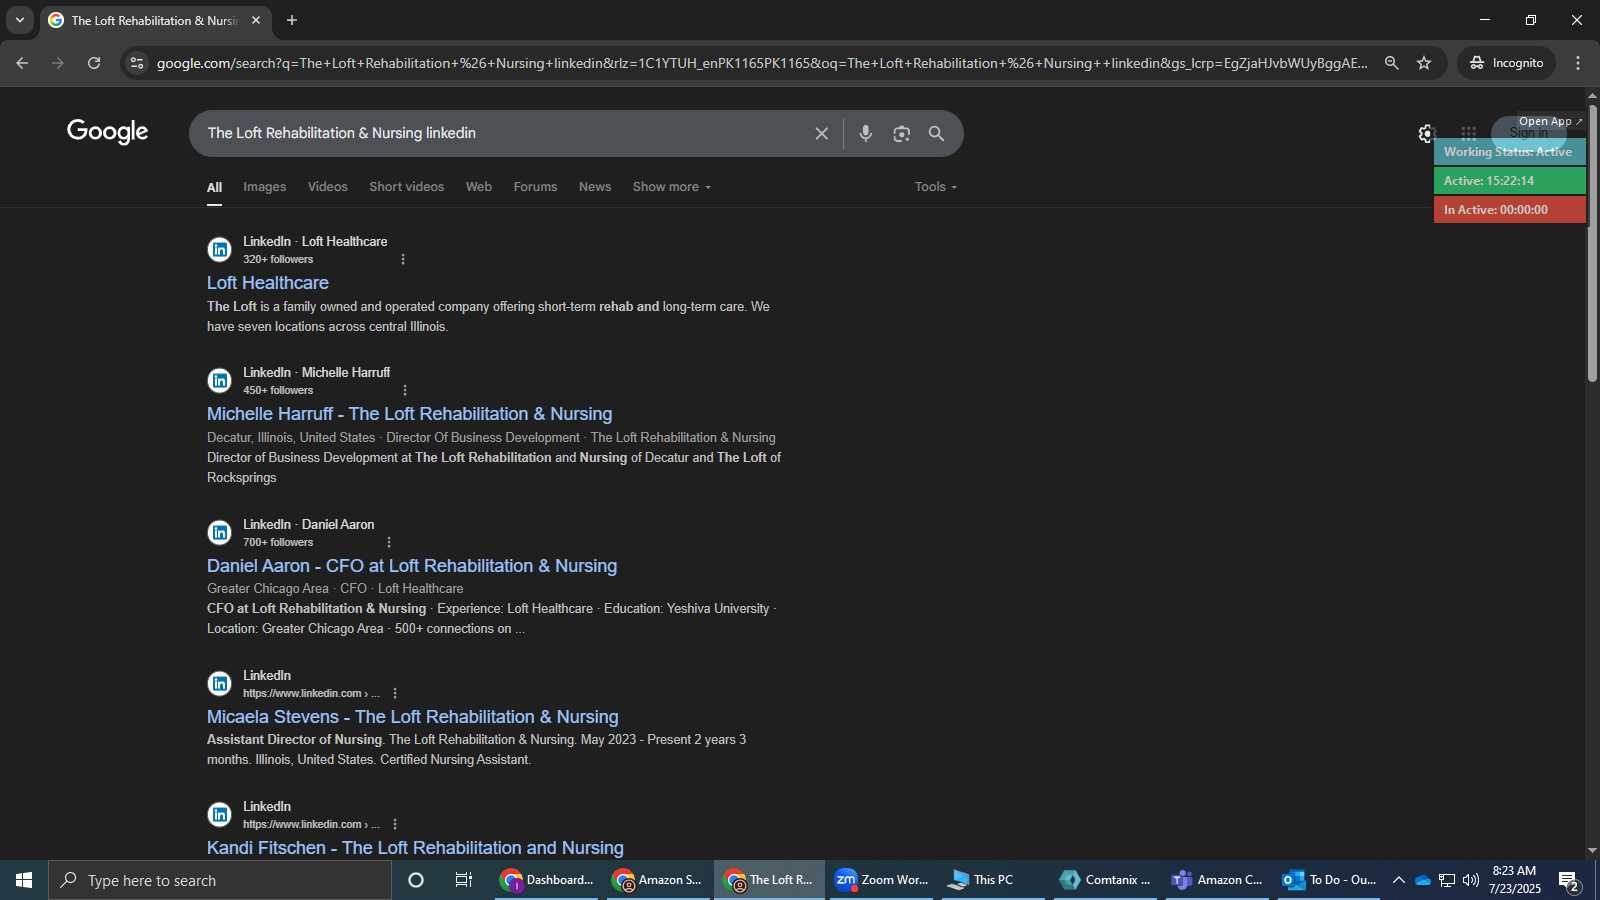Switch to Dashboard Chrome taskbar window
The width and height of the screenshot is (1600, 900).
(x=546, y=880)
